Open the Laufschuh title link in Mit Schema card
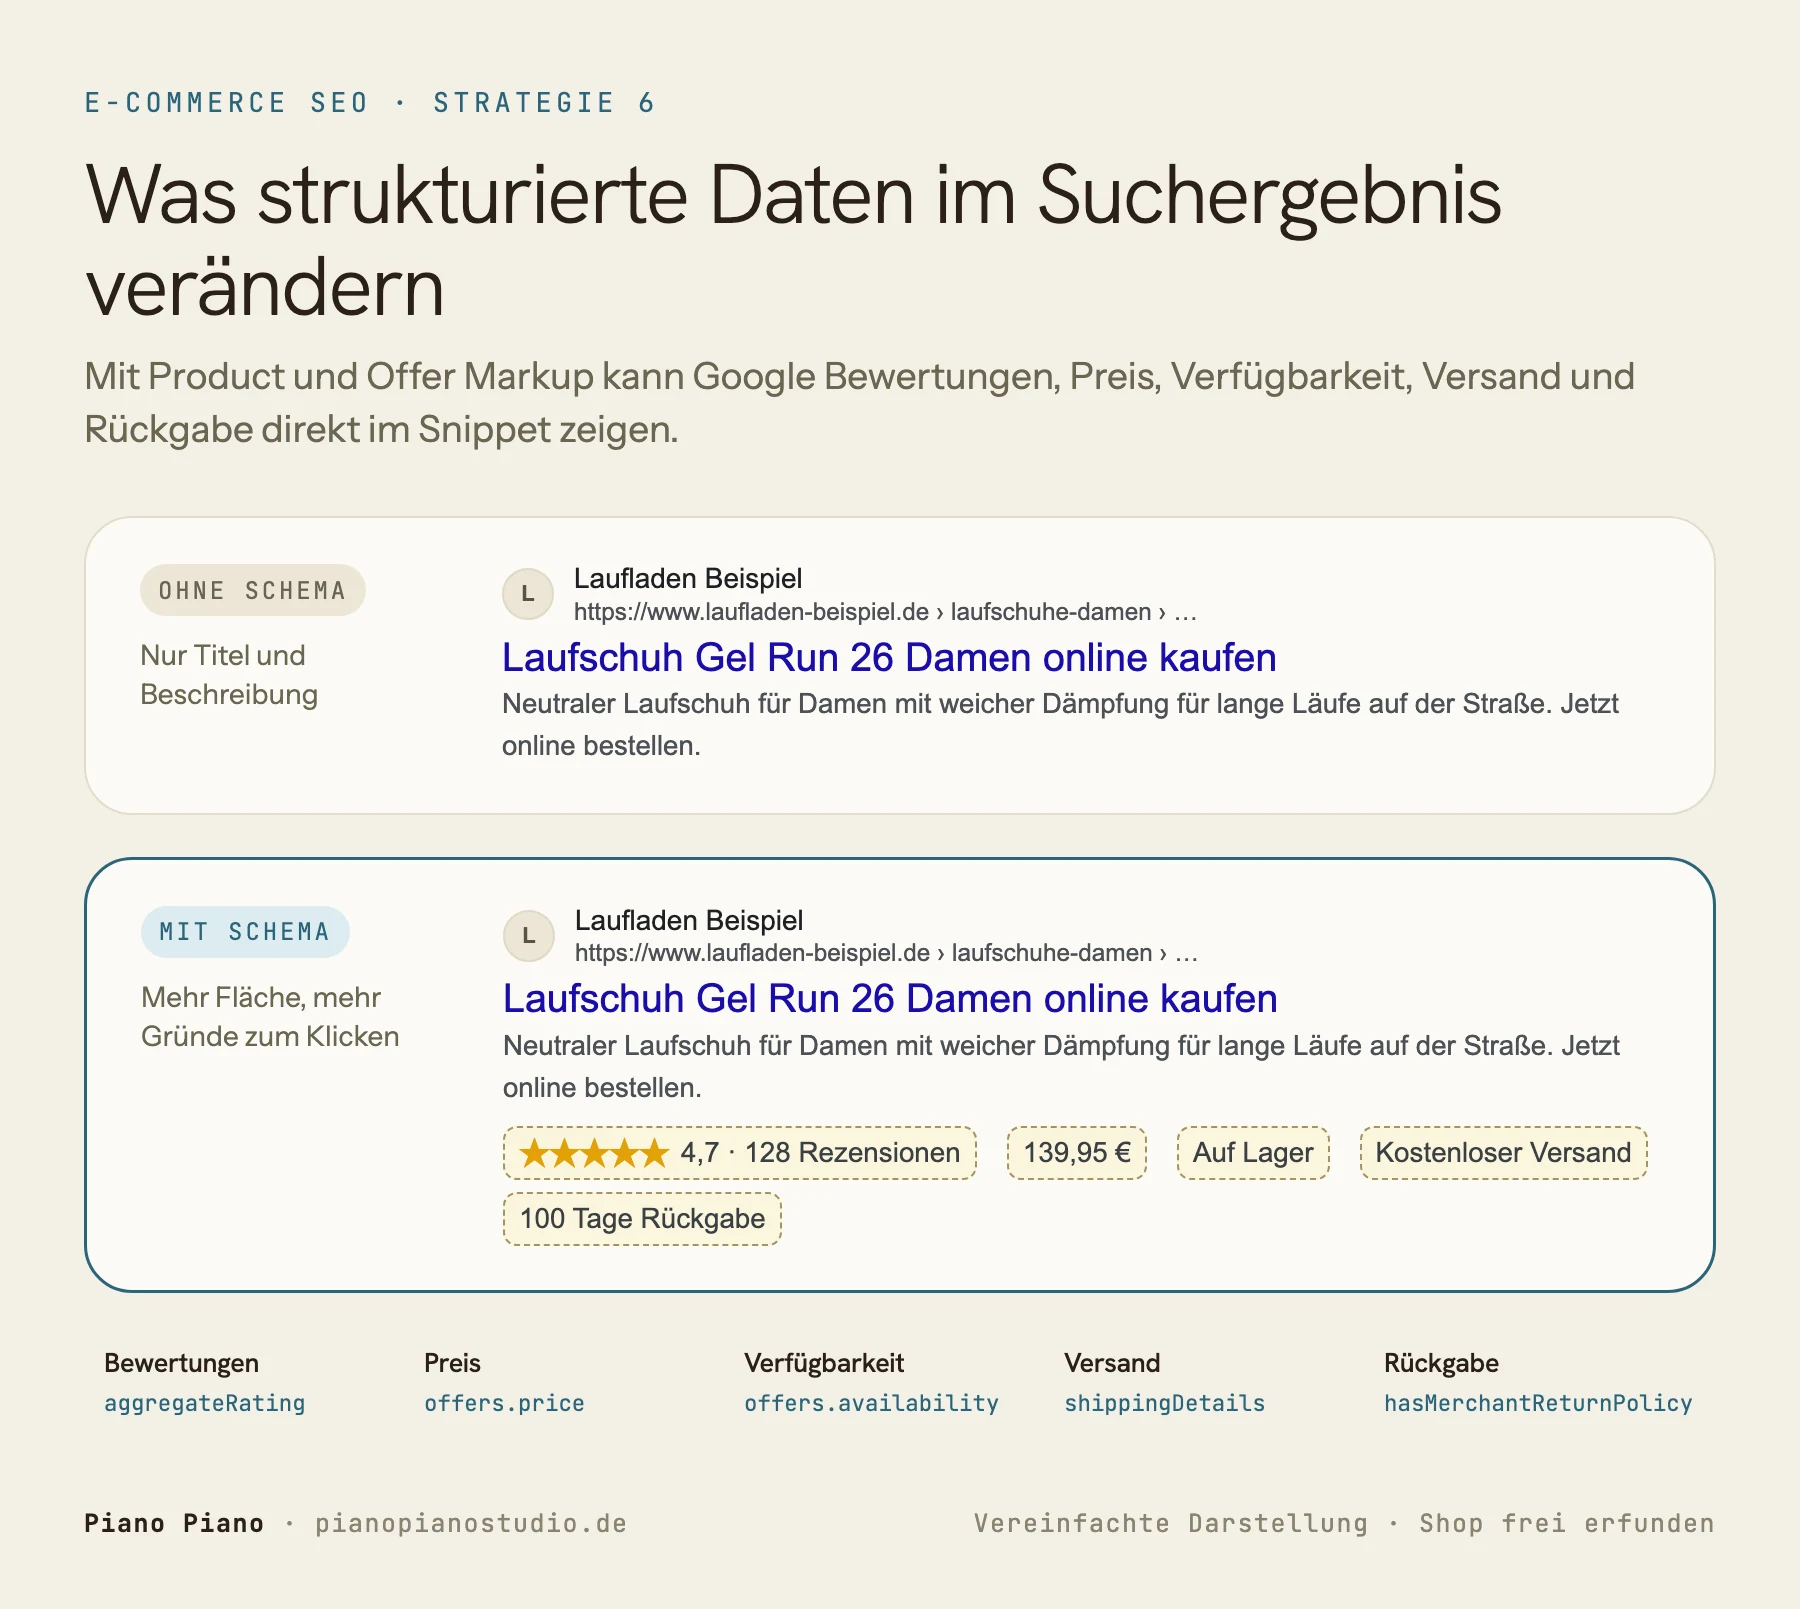This screenshot has width=1800, height=1609. pyautogui.click(x=890, y=998)
